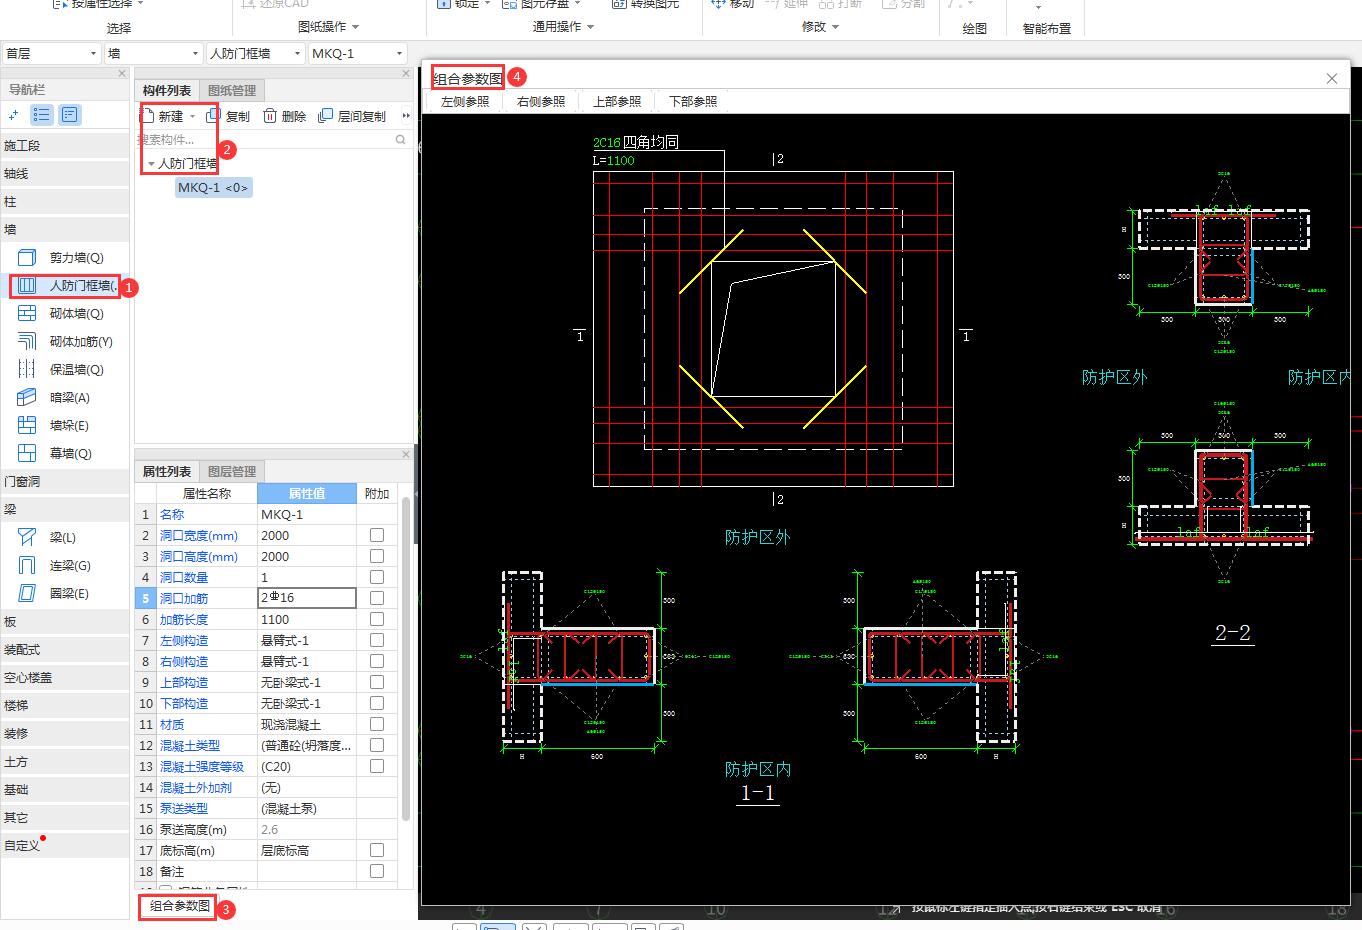Select the 幕墙(Q) curtain wall icon
The image size is (1362, 930).
(x=27, y=454)
